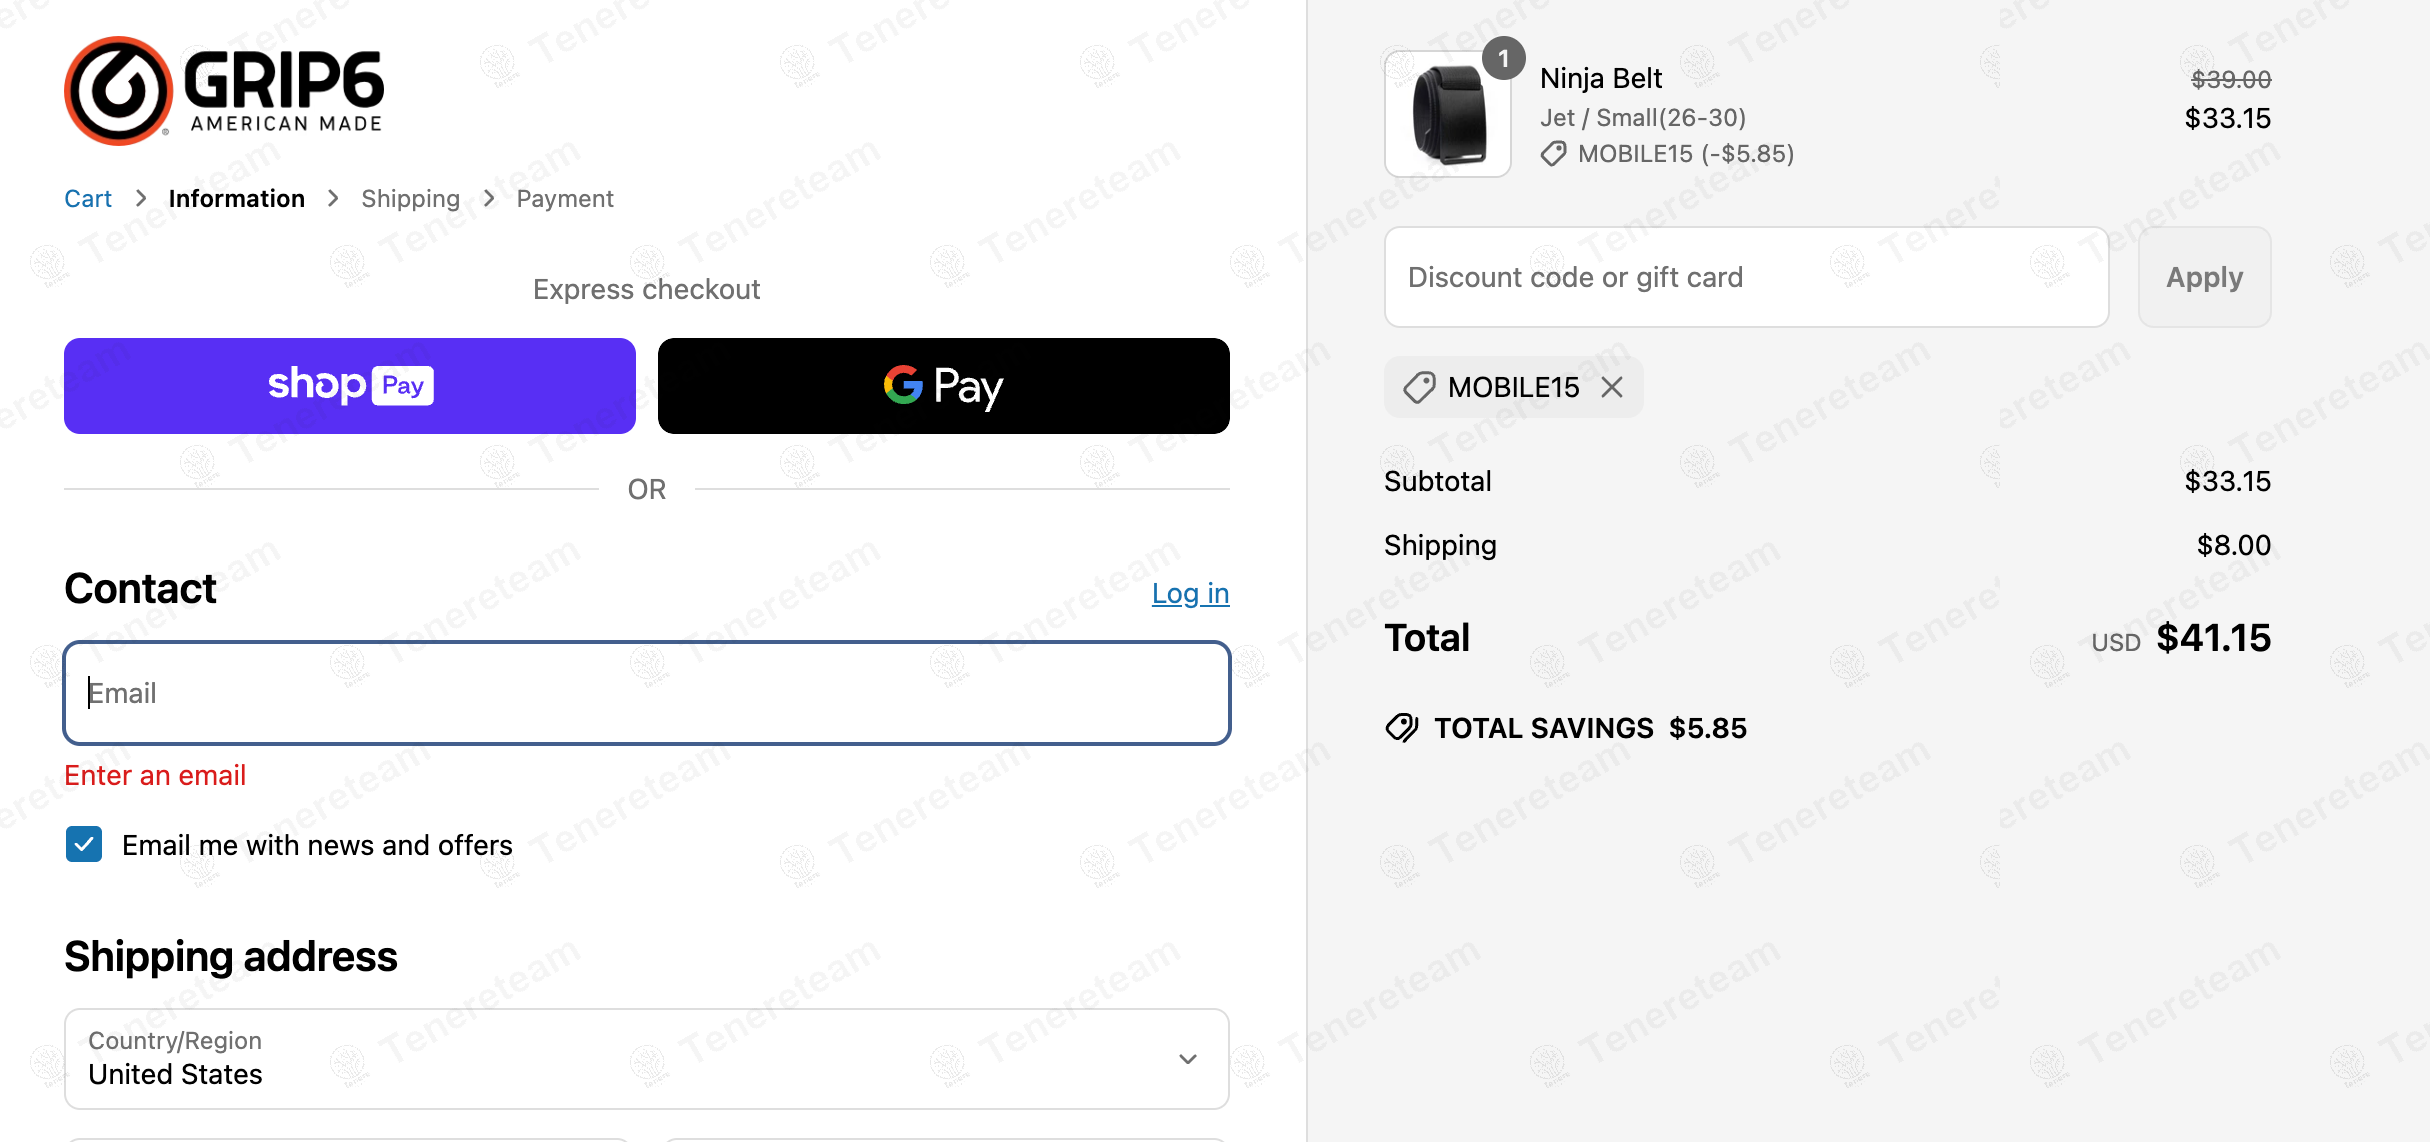Focus the Email input field
The height and width of the screenshot is (1142, 2430).
tap(646, 693)
